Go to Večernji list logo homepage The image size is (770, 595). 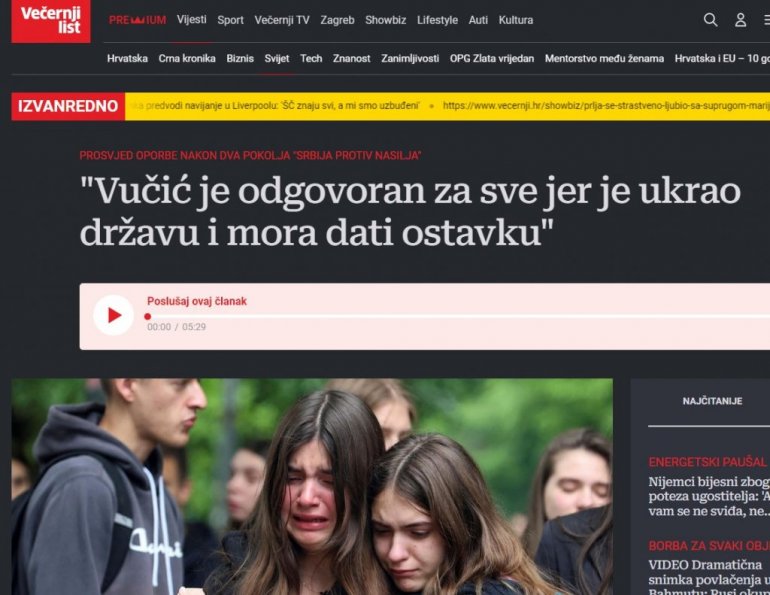tap(51, 21)
